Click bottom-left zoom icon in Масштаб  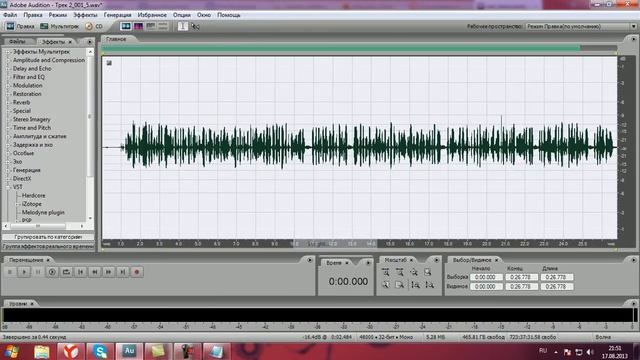tap(386, 285)
